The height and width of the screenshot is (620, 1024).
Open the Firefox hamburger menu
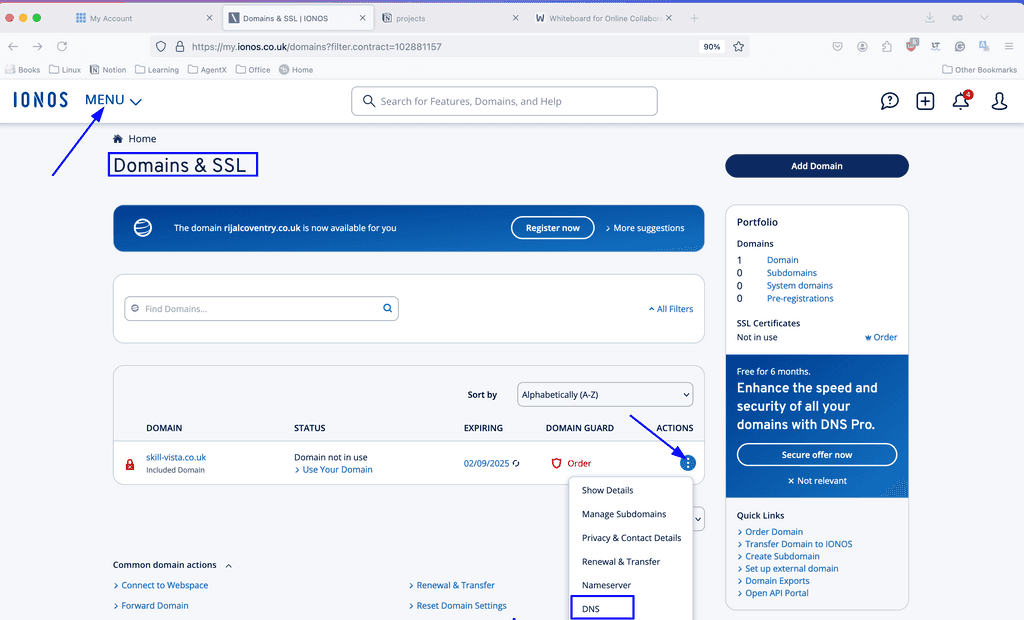tap(1009, 46)
